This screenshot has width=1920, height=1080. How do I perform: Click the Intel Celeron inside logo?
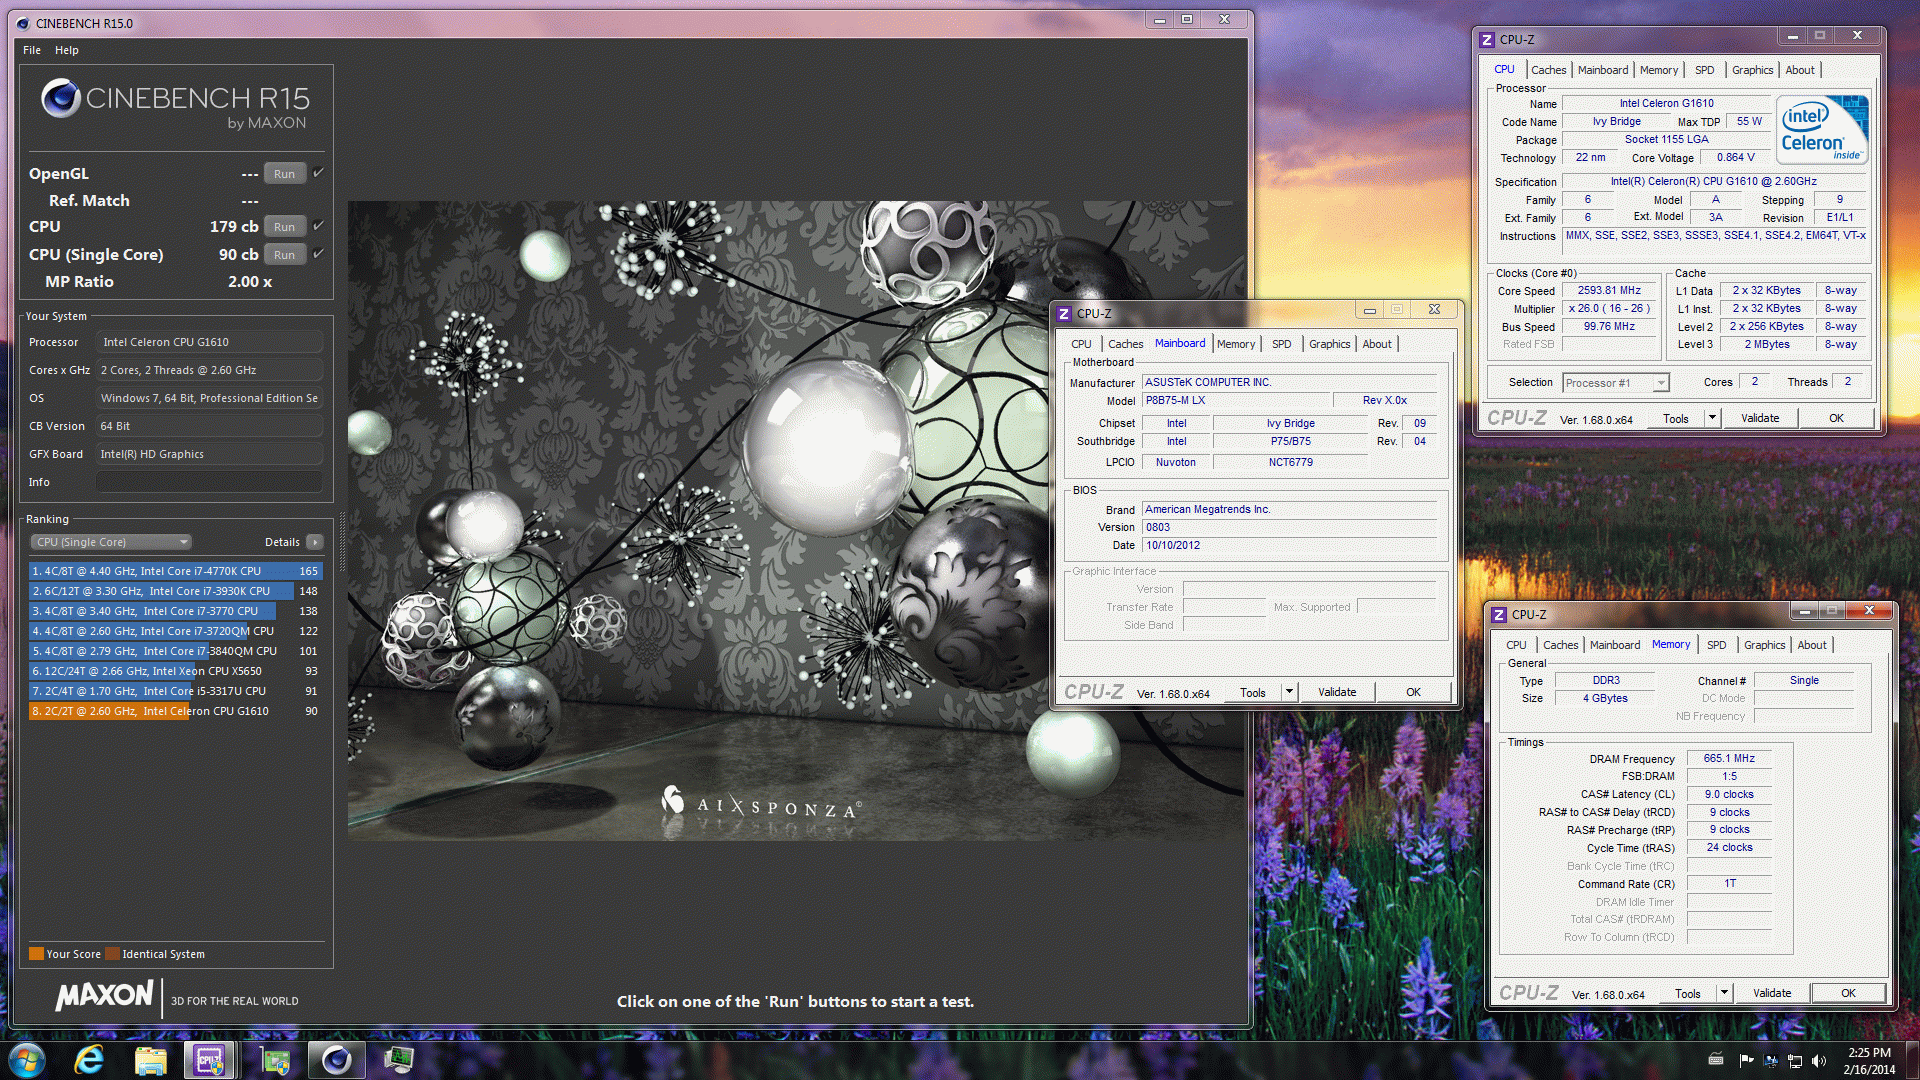[1822, 130]
